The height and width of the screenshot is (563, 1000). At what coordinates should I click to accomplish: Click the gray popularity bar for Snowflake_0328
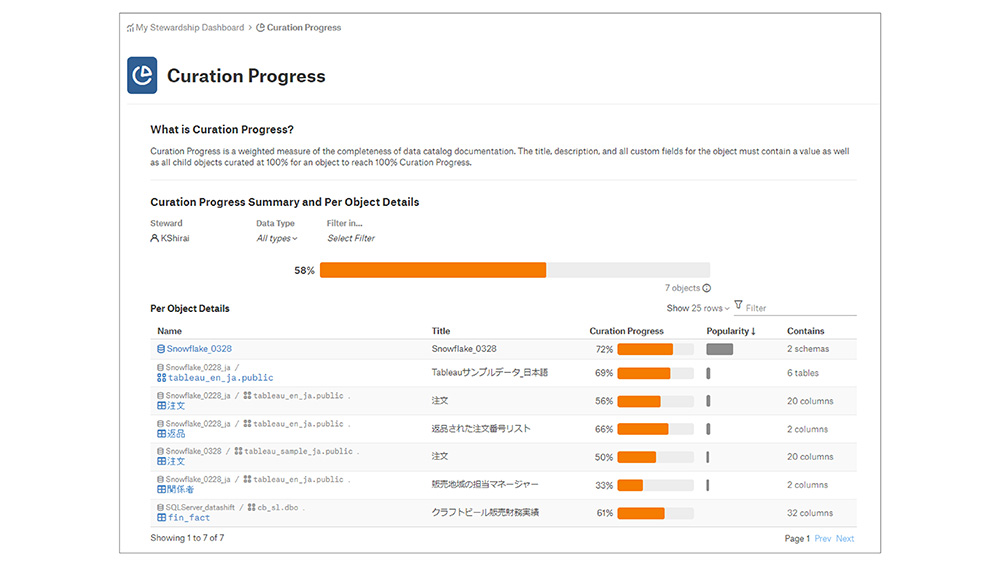[719, 349]
